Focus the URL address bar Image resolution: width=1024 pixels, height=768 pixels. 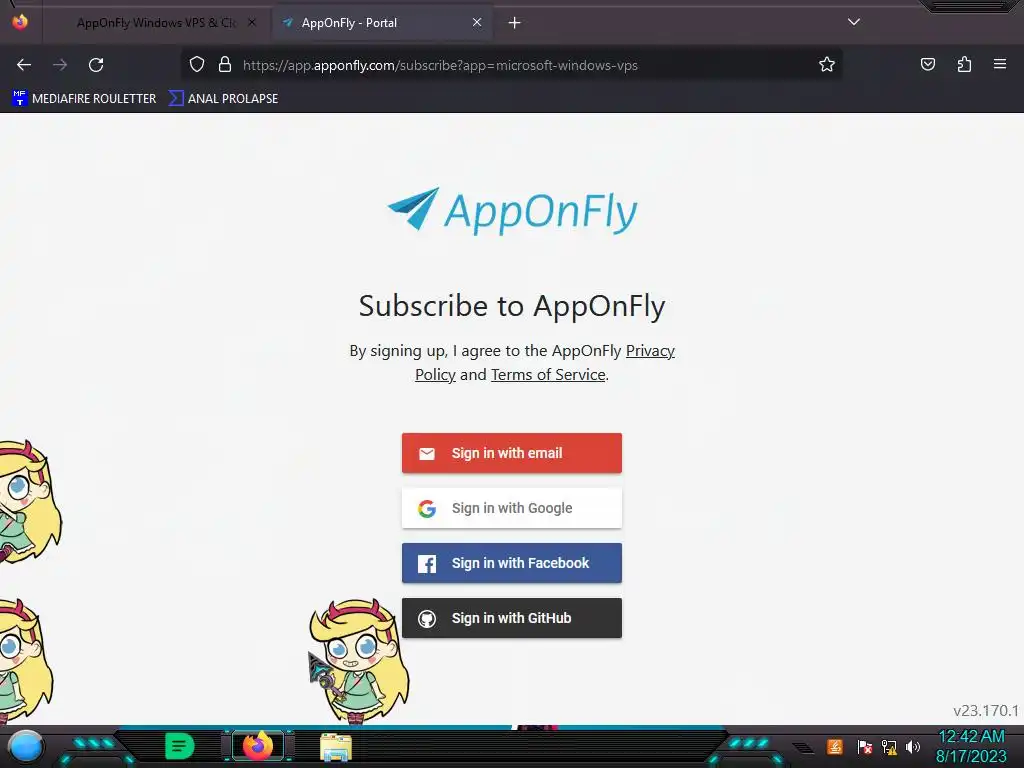click(512, 65)
